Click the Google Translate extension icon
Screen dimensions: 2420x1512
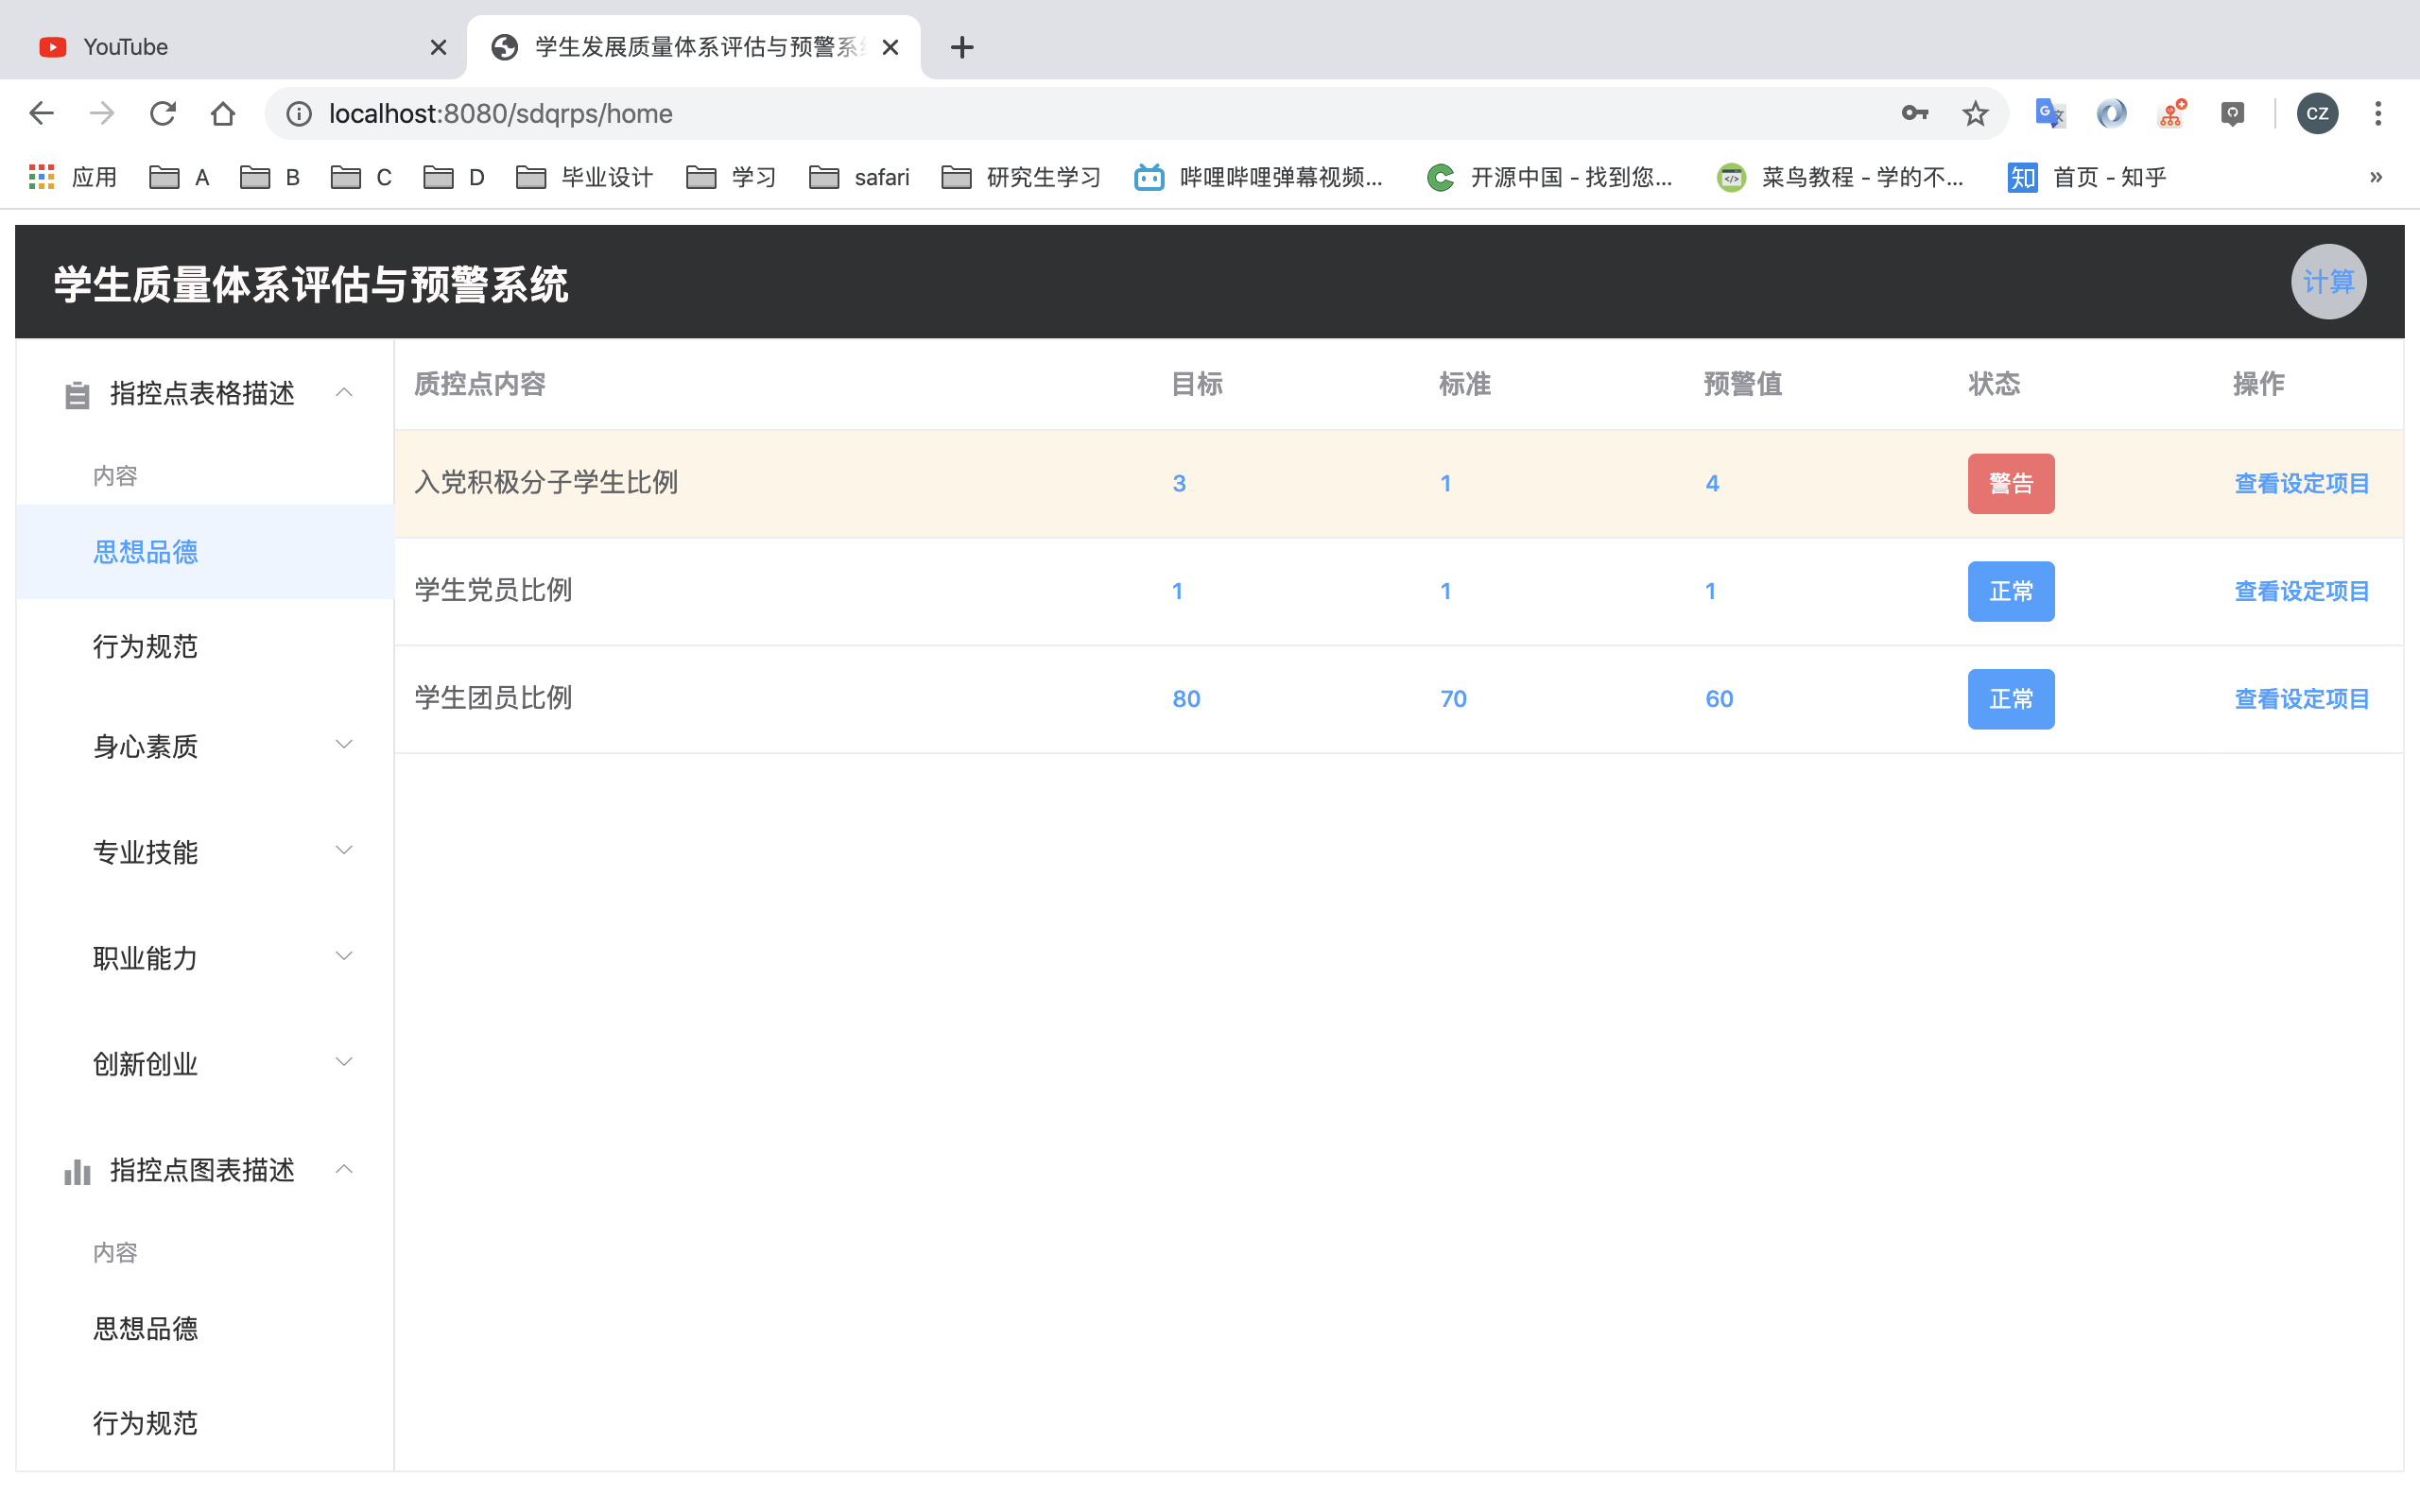tap(2049, 113)
